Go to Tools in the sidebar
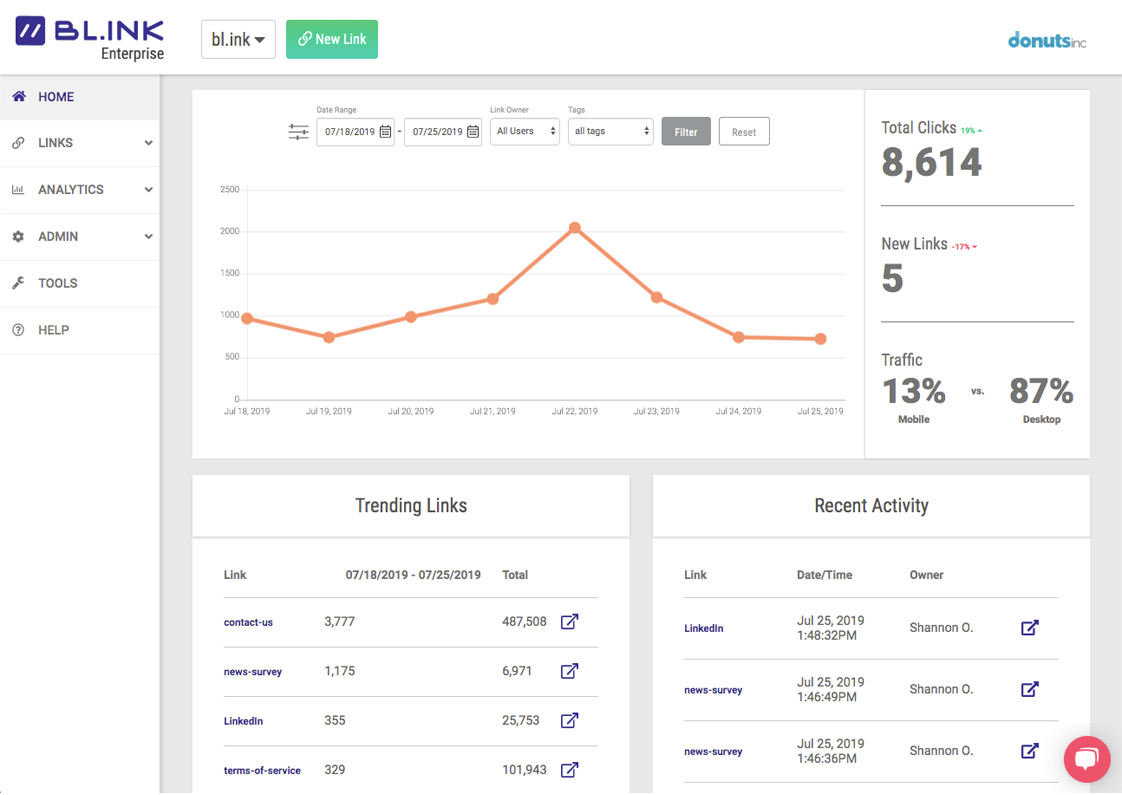1122x795 pixels. [58, 284]
